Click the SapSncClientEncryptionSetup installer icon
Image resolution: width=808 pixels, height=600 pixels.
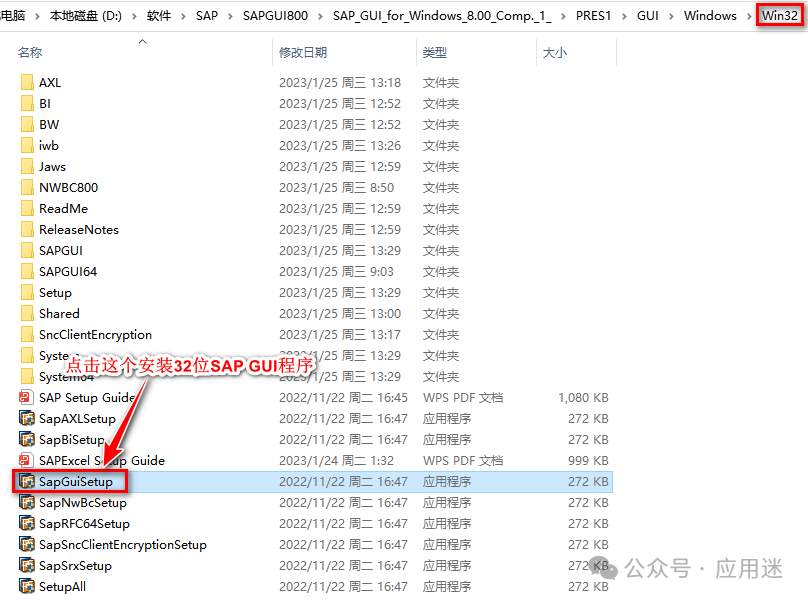pos(26,544)
